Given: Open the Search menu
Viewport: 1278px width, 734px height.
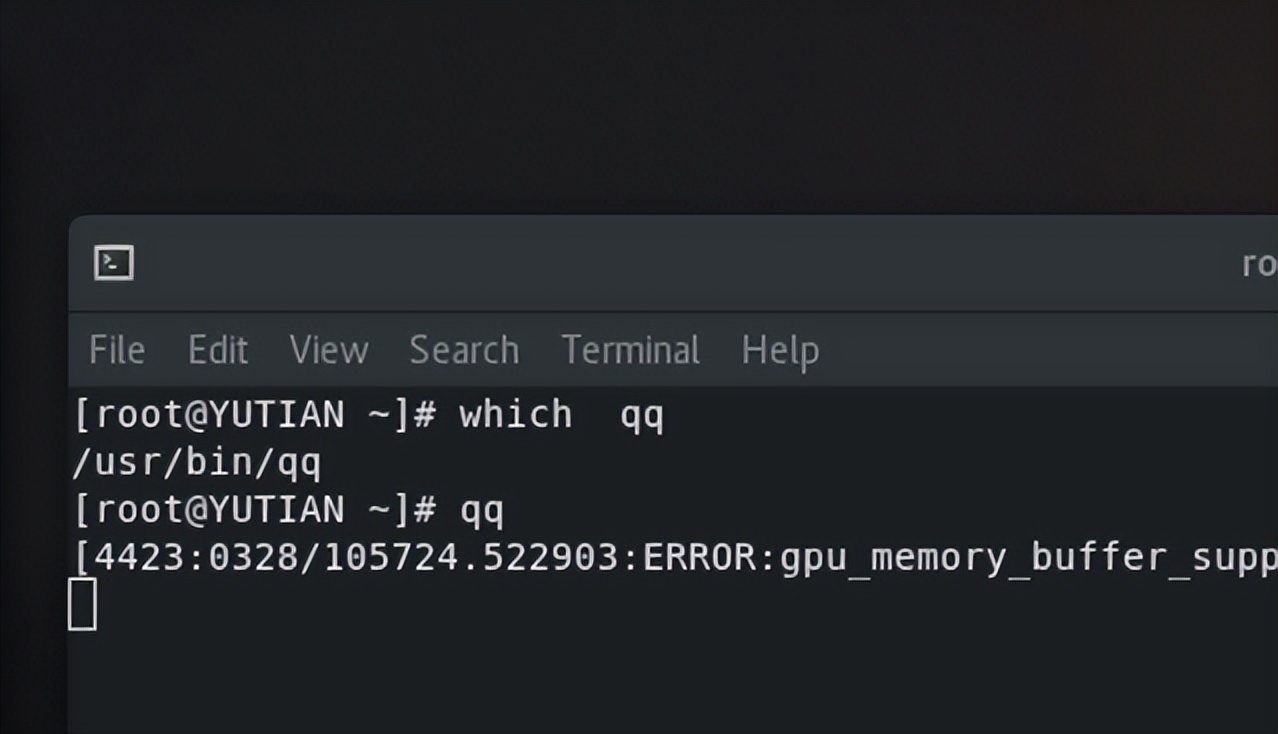Looking at the screenshot, I should click(463, 350).
